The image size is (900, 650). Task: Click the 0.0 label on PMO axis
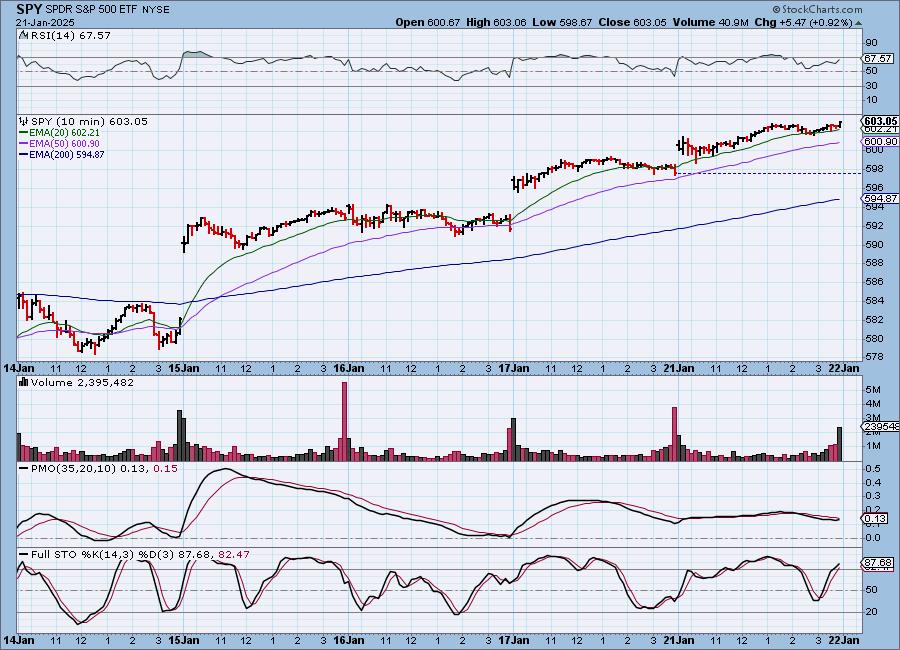click(x=873, y=538)
